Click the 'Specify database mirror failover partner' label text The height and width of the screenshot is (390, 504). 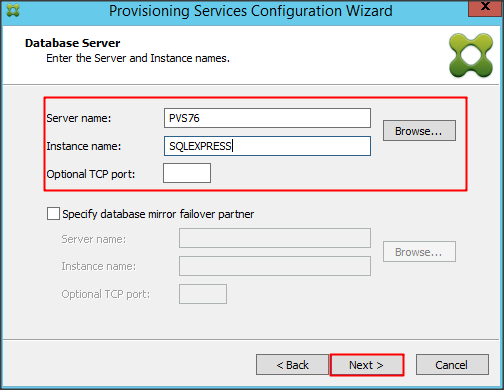click(158, 214)
